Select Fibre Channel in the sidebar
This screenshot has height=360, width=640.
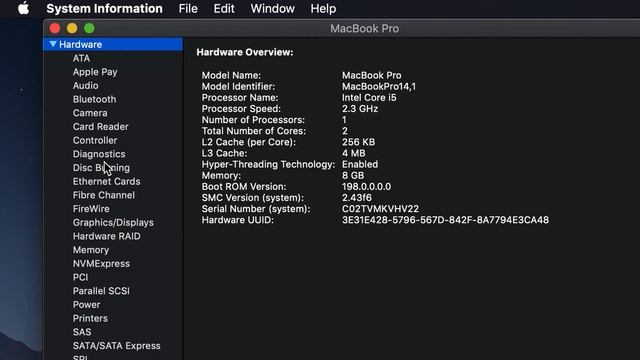click(x=104, y=195)
